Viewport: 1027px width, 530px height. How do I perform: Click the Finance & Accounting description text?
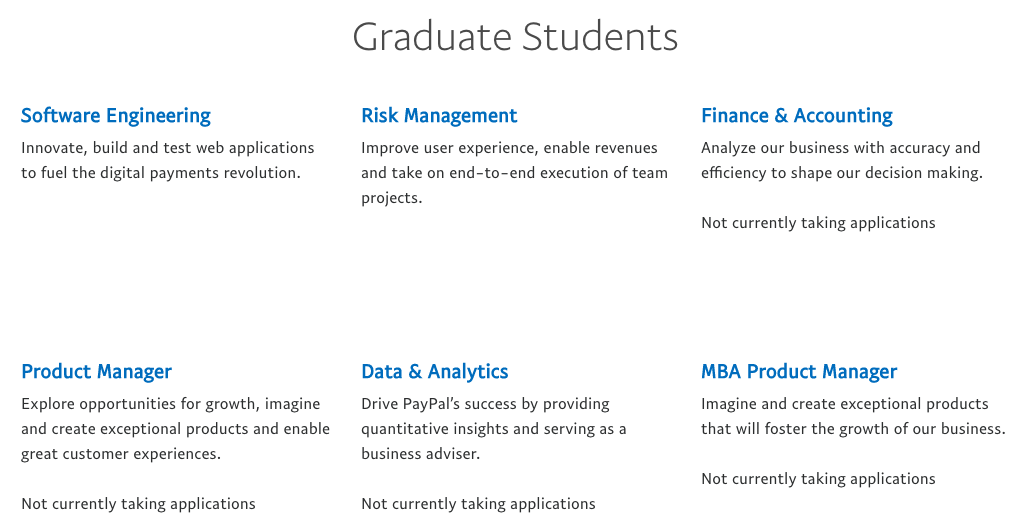click(x=841, y=160)
